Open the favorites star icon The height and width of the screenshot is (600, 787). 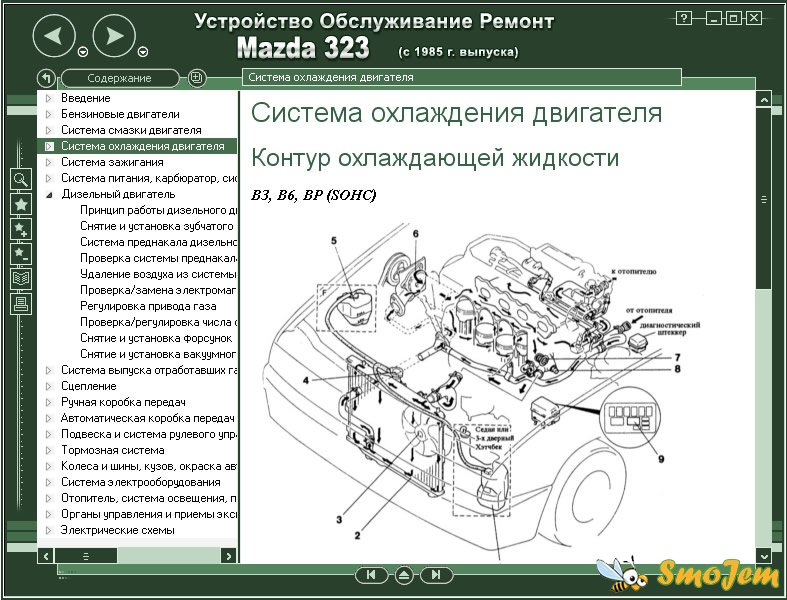point(21,204)
